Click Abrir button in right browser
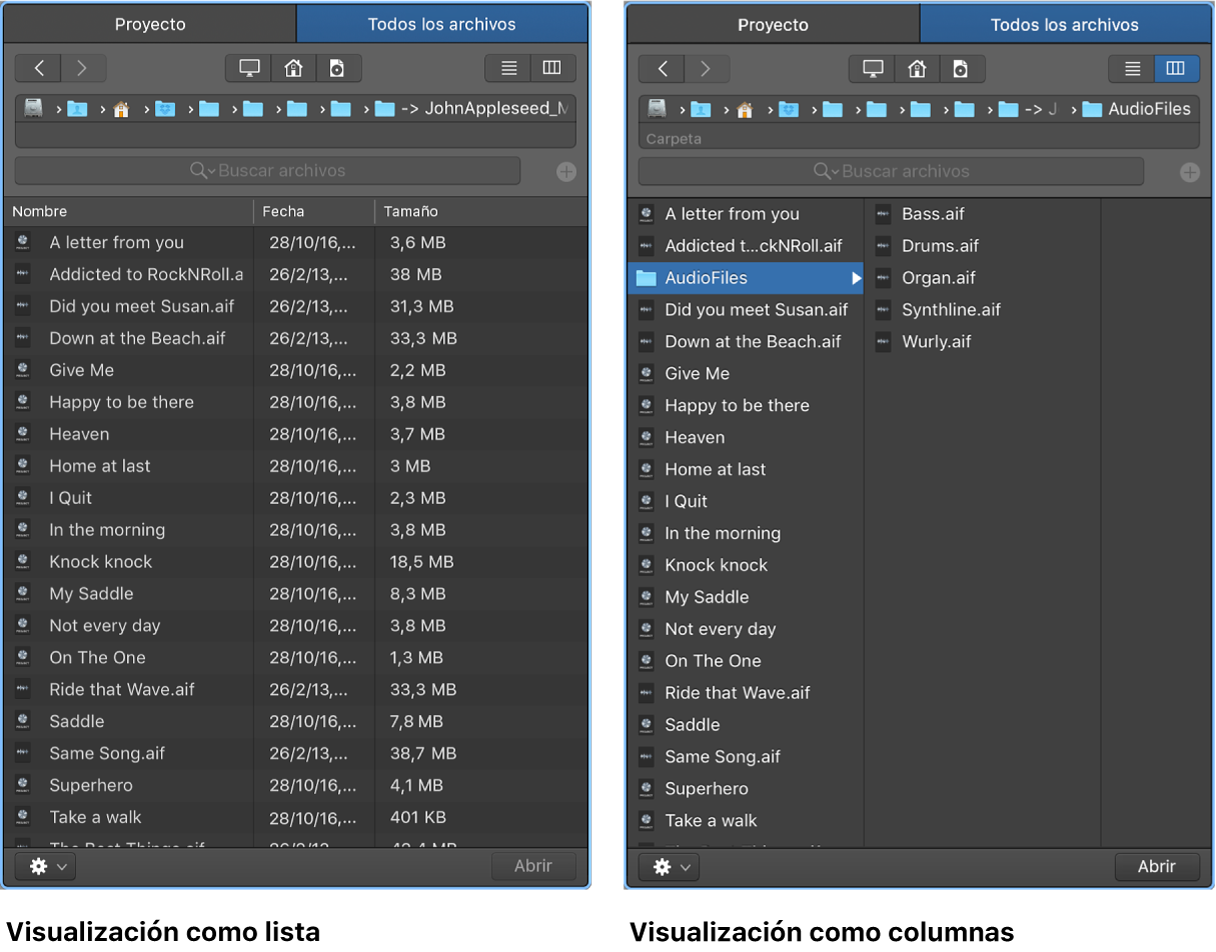The height and width of the screenshot is (952, 1216). [1157, 867]
